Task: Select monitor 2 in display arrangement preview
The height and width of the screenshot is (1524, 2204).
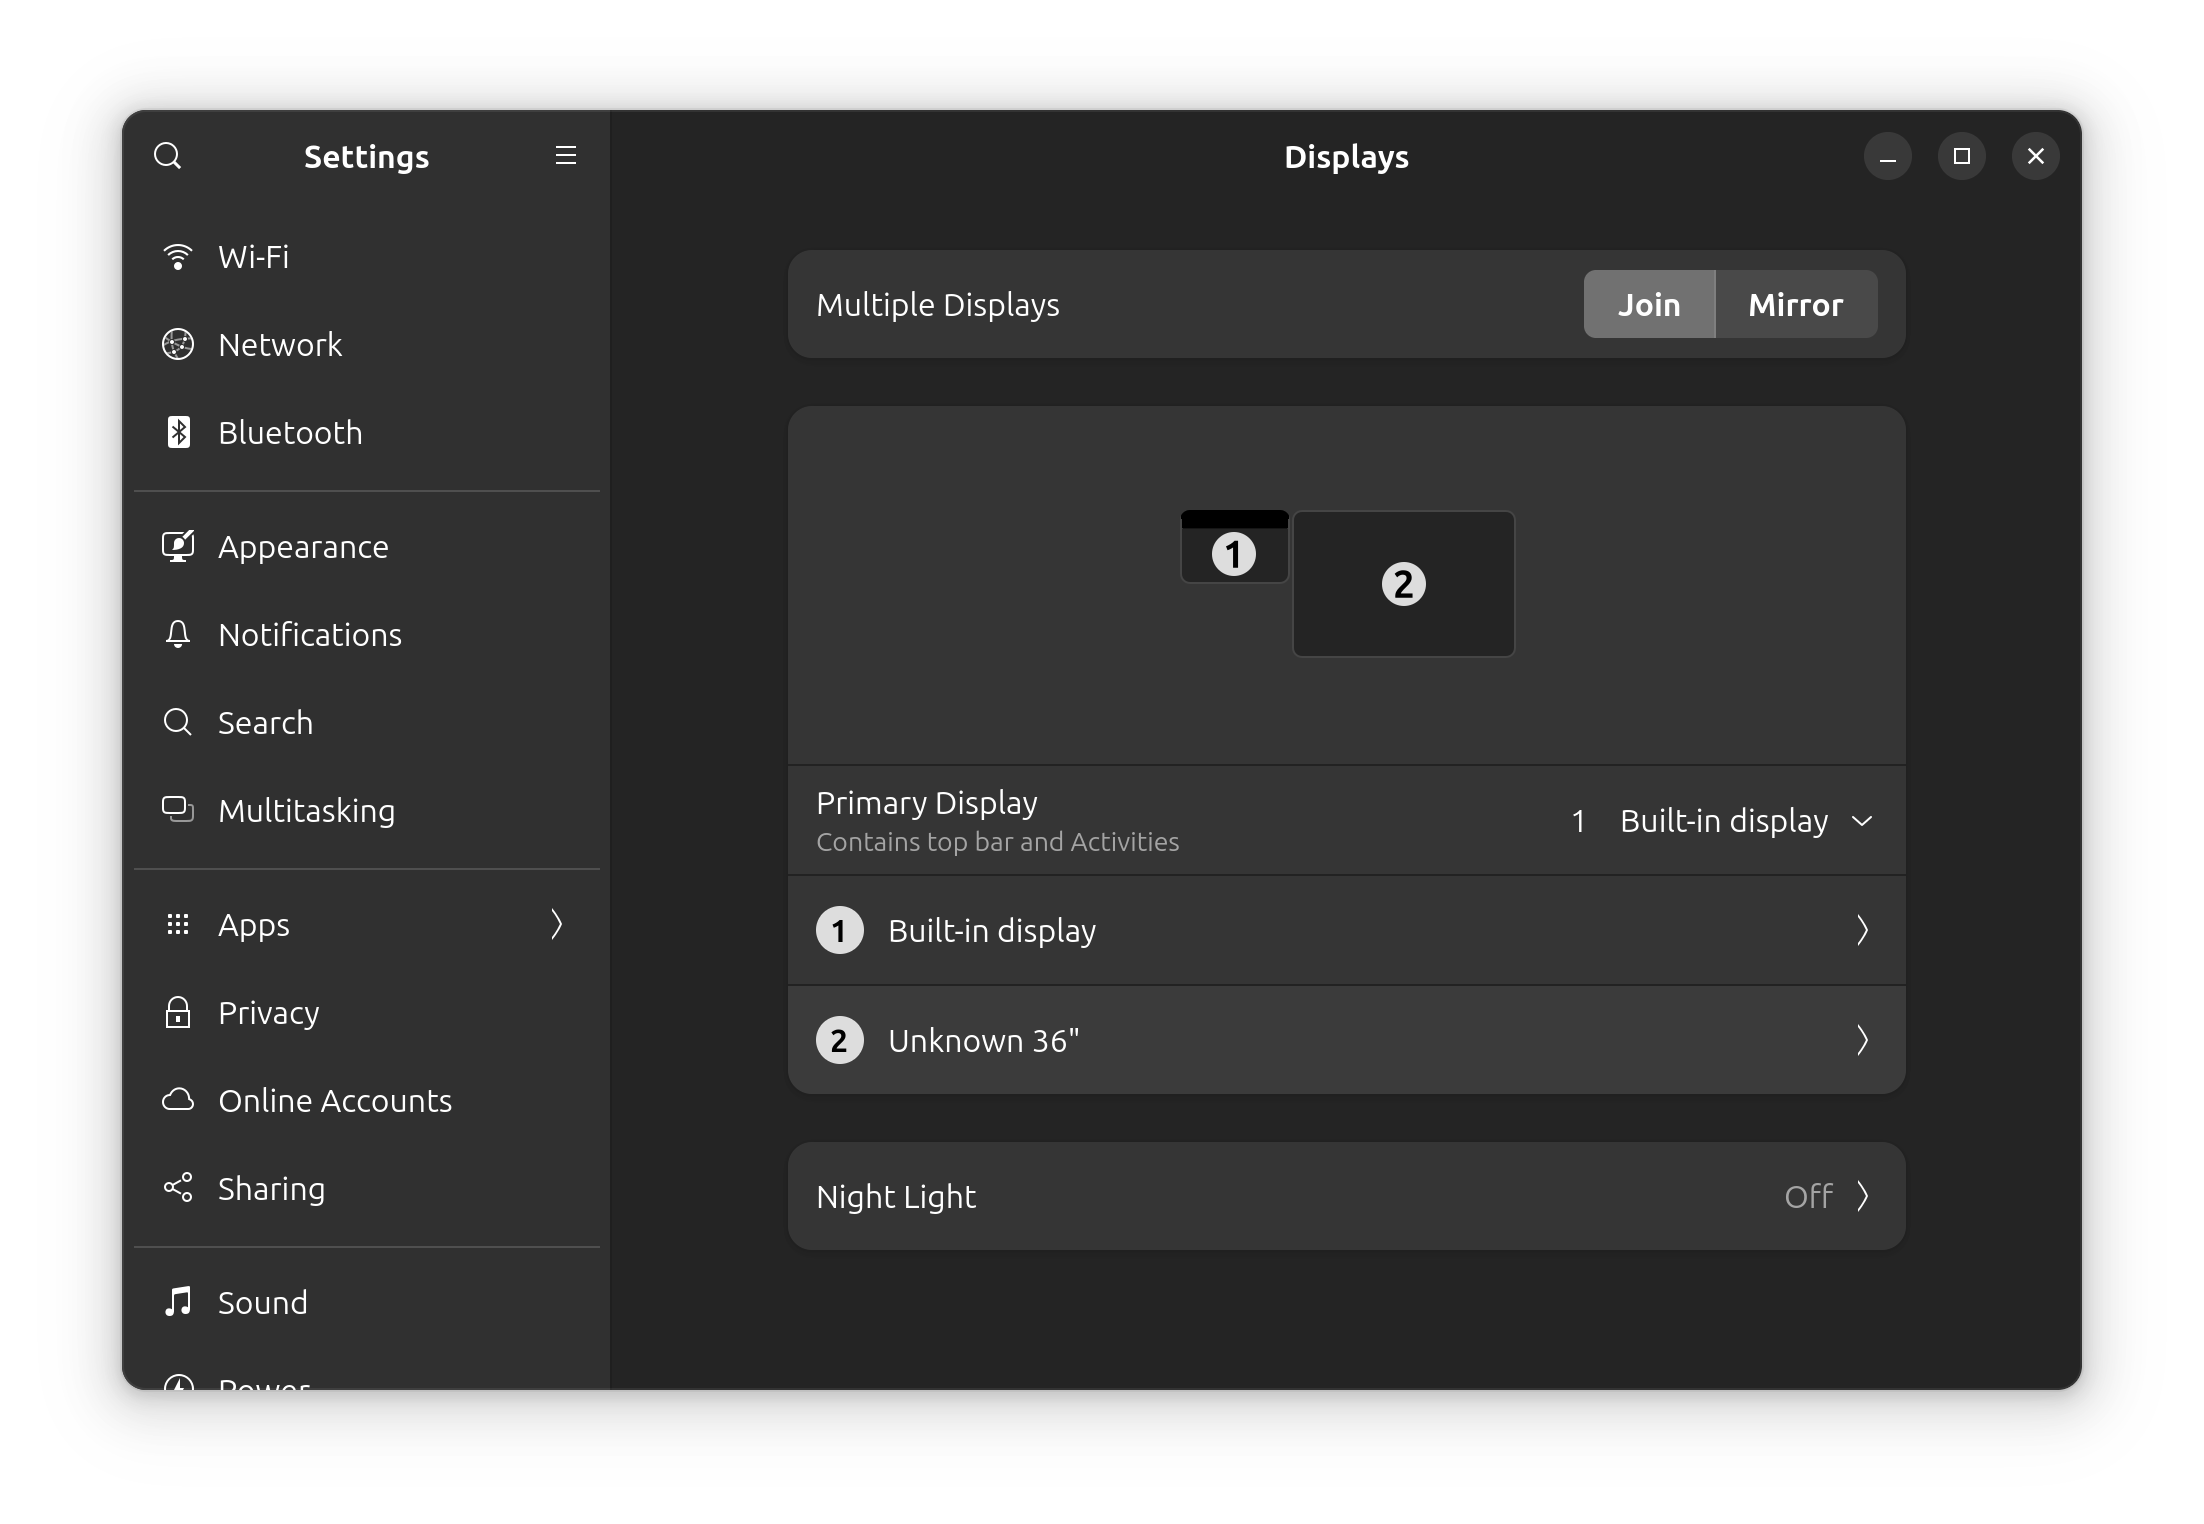Action: point(1403,584)
